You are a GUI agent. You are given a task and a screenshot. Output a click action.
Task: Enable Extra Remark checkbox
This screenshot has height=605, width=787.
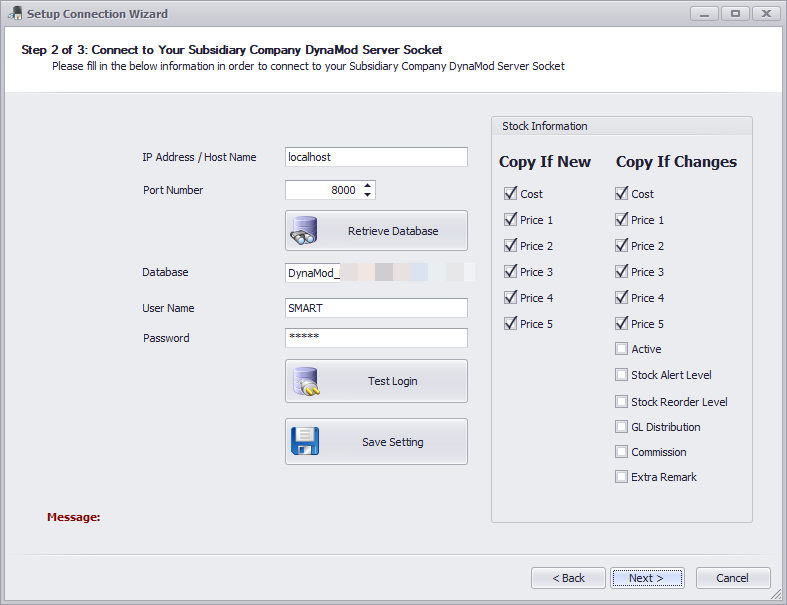click(621, 476)
